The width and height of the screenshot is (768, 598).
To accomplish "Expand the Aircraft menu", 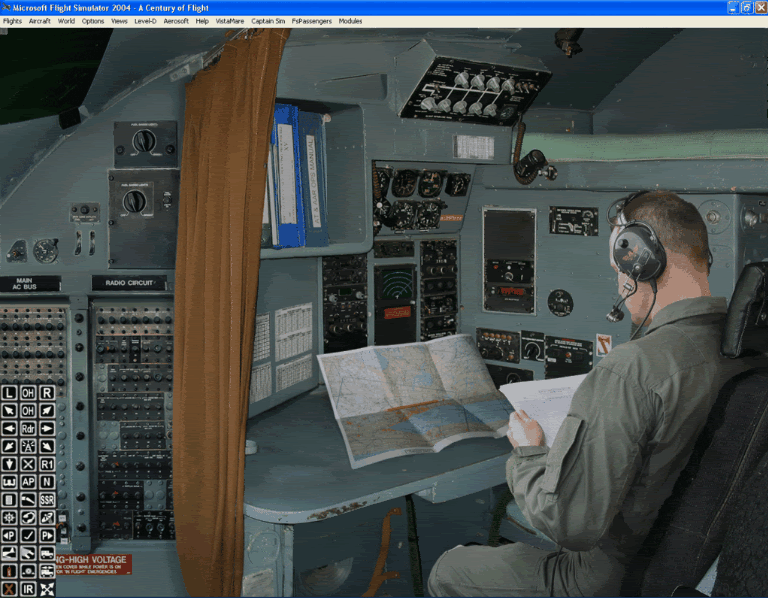I will coord(39,21).
